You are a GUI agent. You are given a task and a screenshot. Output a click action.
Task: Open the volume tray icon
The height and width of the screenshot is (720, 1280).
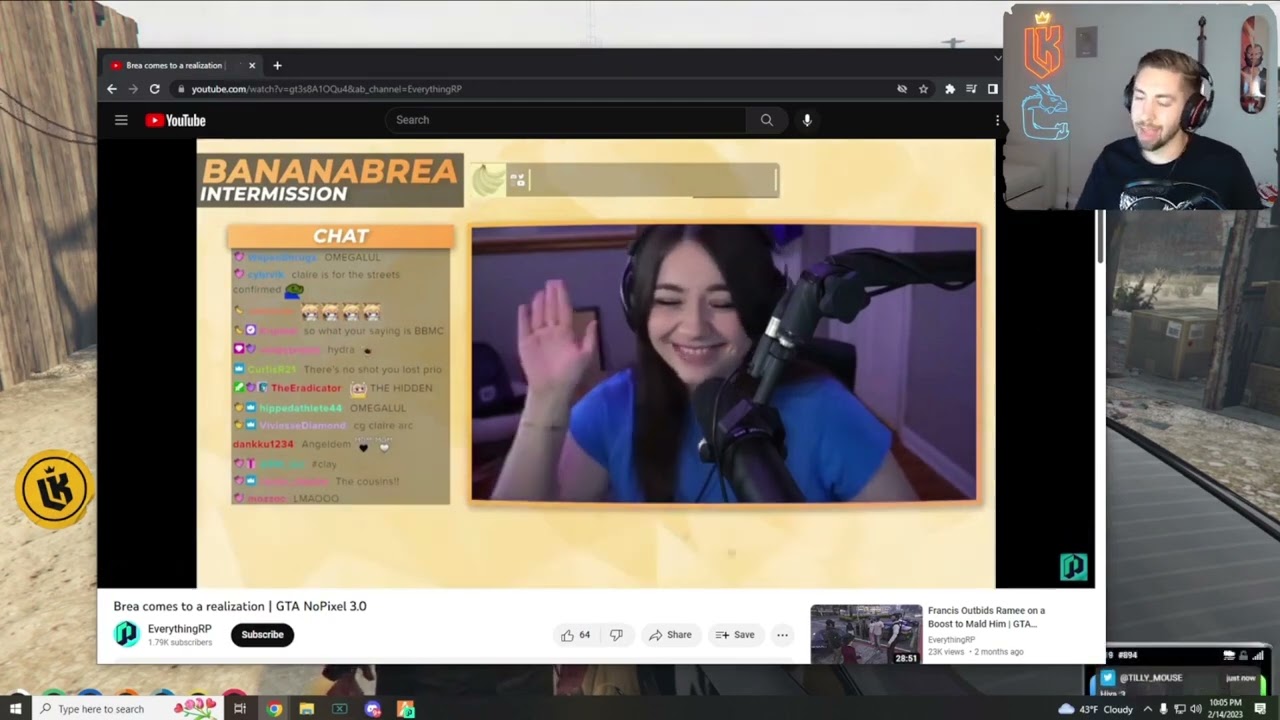tap(1196, 709)
